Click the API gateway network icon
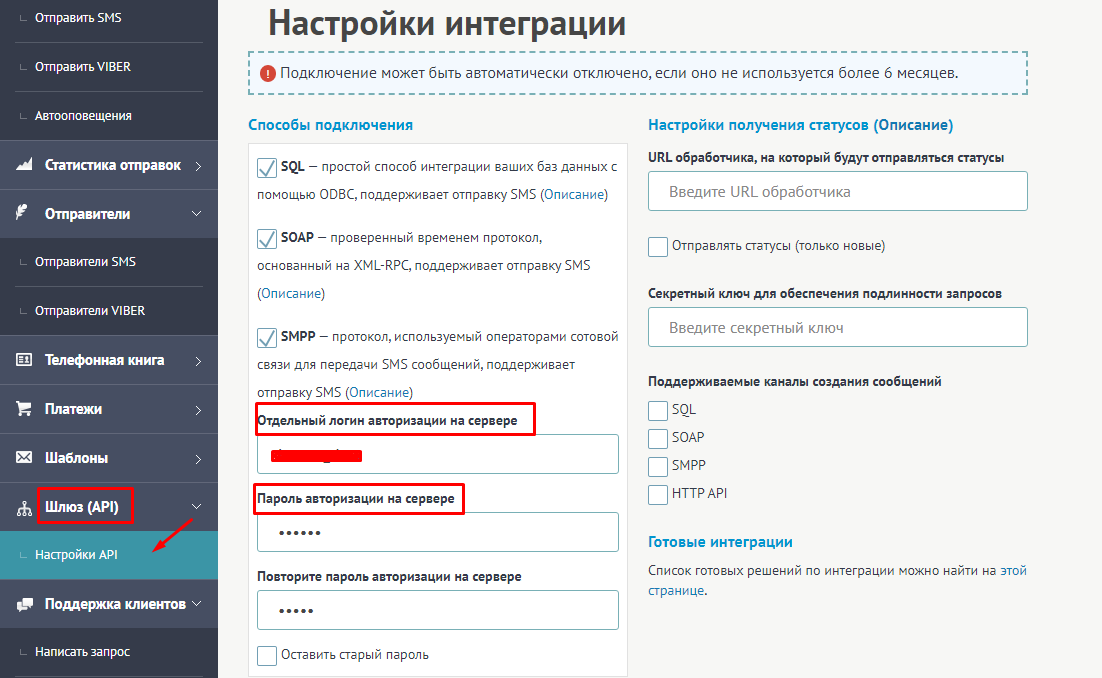 pos(24,508)
